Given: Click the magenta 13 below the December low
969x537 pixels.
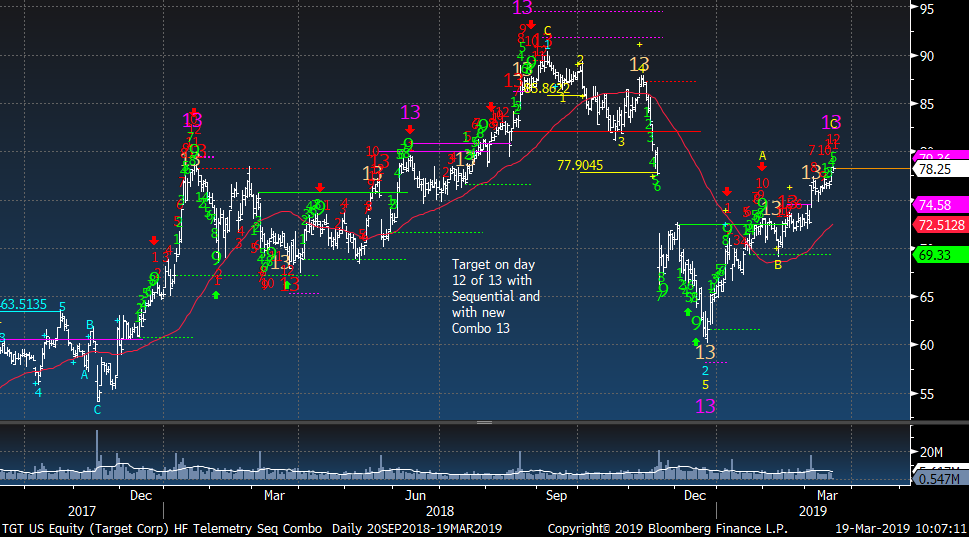Looking at the screenshot, I should pyautogui.click(x=705, y=406).
